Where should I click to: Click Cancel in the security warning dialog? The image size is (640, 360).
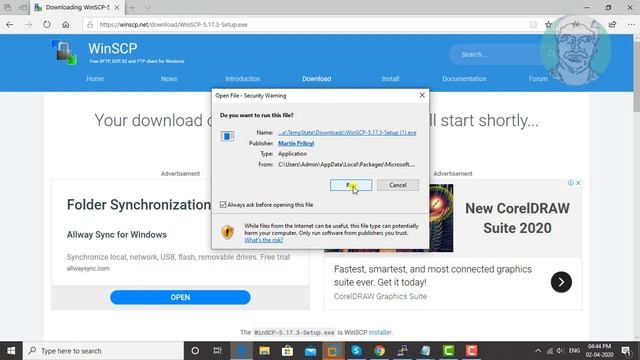point(398,185)
